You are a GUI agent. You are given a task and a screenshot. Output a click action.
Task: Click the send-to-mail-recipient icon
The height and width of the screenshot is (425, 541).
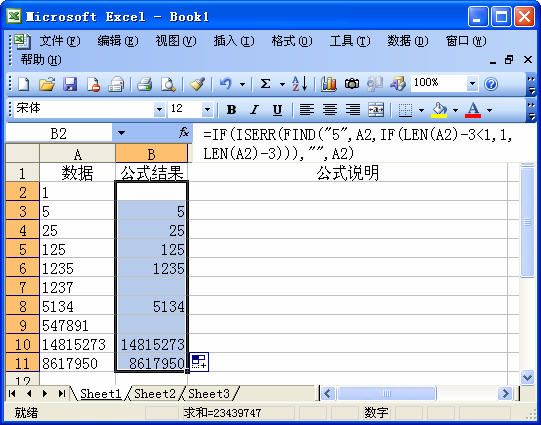click(x=116, y=84)
